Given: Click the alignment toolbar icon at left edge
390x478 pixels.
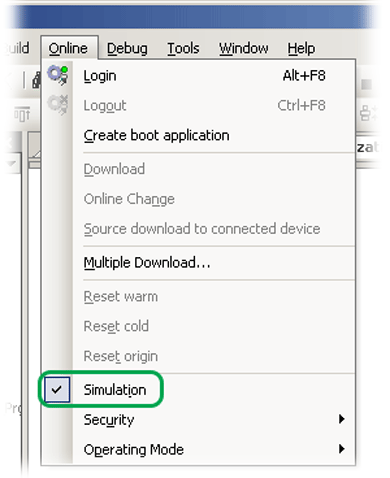Looking at the screenshot, I should click(x=22, y=115).
